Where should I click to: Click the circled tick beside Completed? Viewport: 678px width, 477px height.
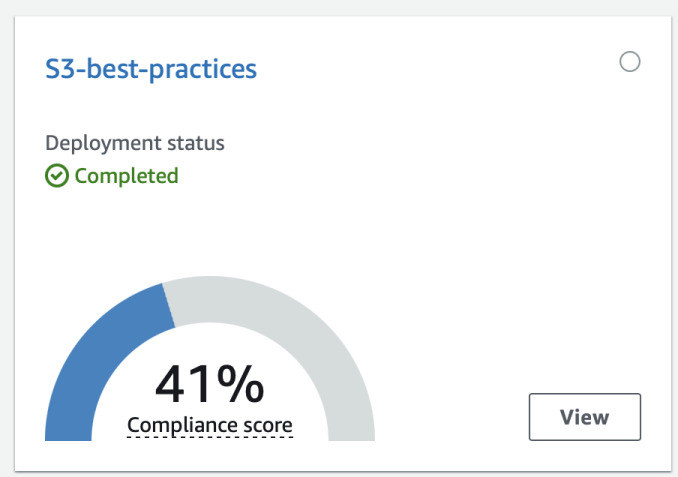tap(58, 177)
